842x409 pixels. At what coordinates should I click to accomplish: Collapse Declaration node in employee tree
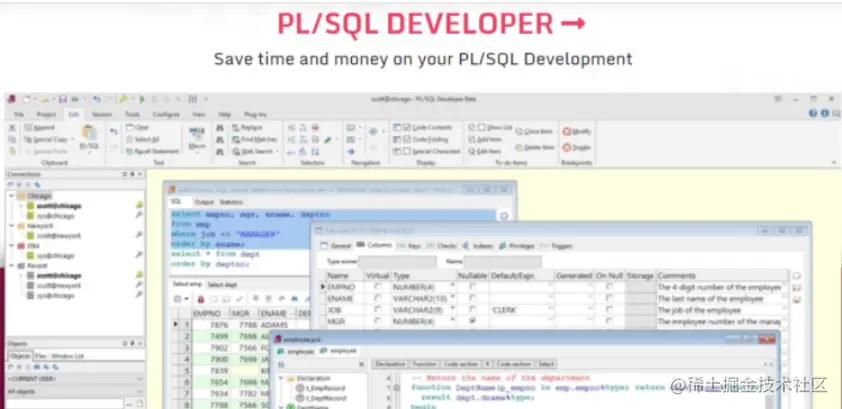[x=281, y=378]
